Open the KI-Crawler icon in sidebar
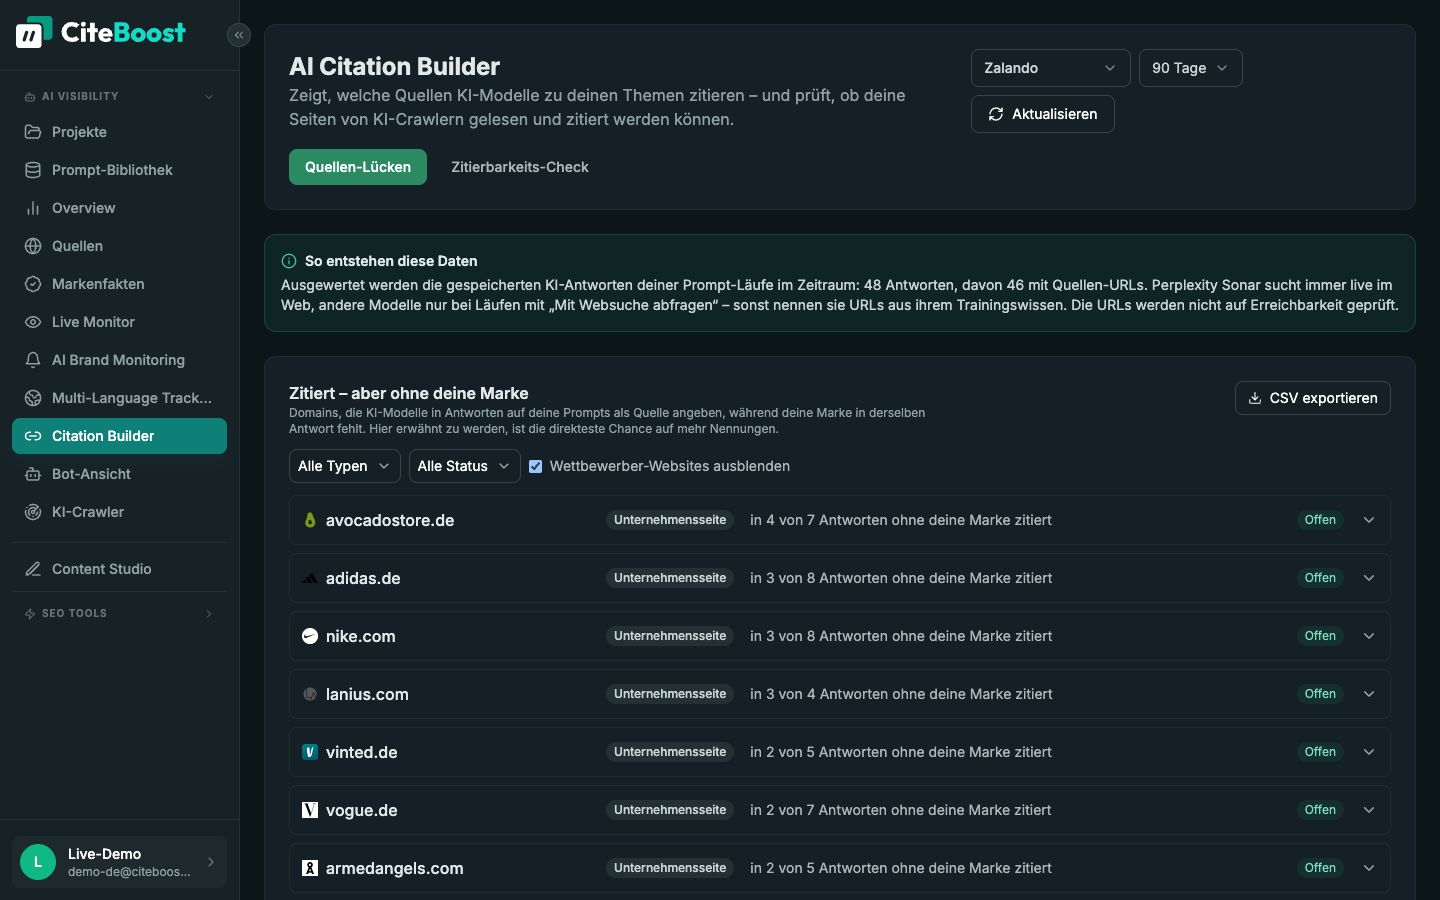Viewport: 1440px width, 900px height. pyautogui.click(x=33, y=512)
